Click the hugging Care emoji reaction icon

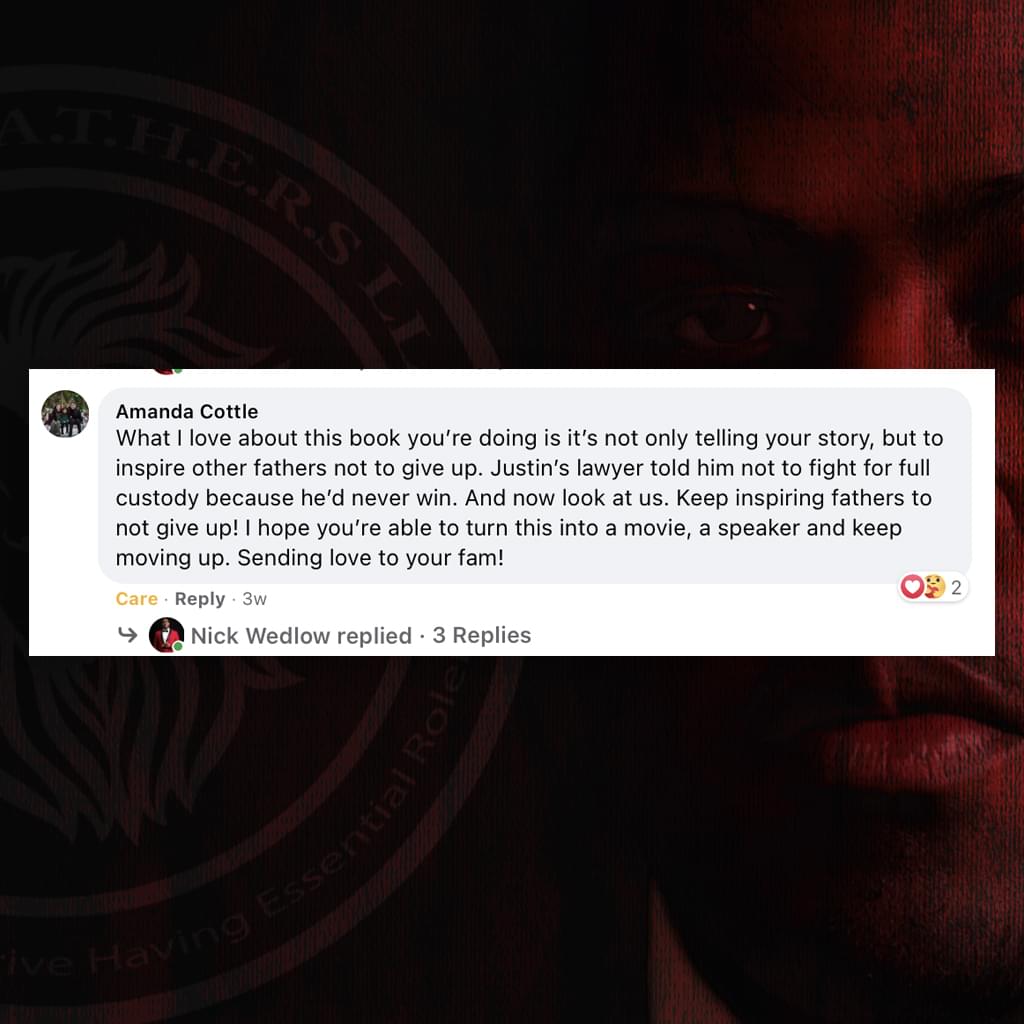tap(934, 586)
